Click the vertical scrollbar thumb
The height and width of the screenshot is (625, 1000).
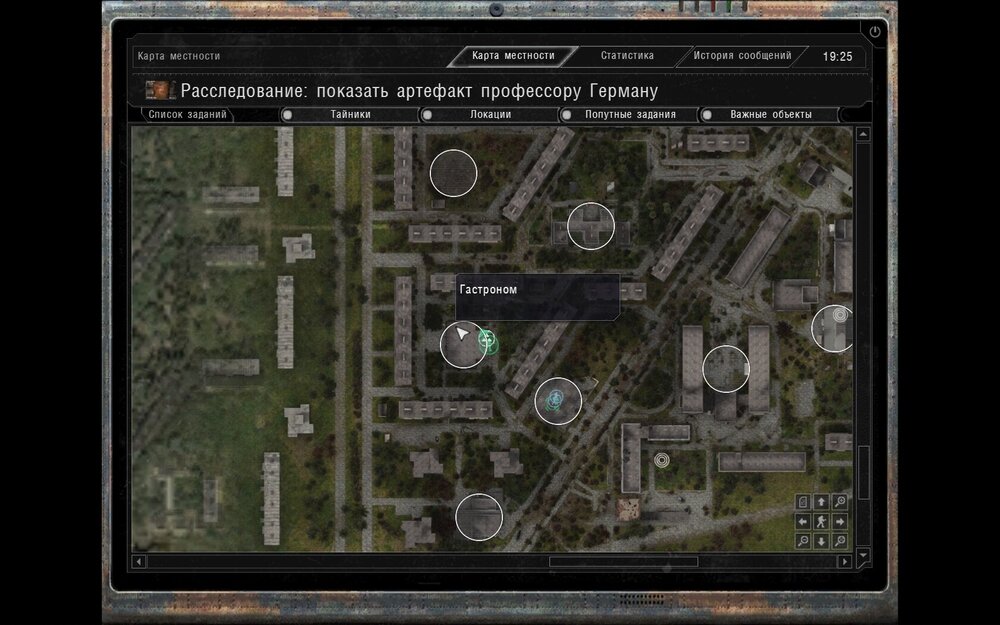pyautogui.click(x=863, y=473)
